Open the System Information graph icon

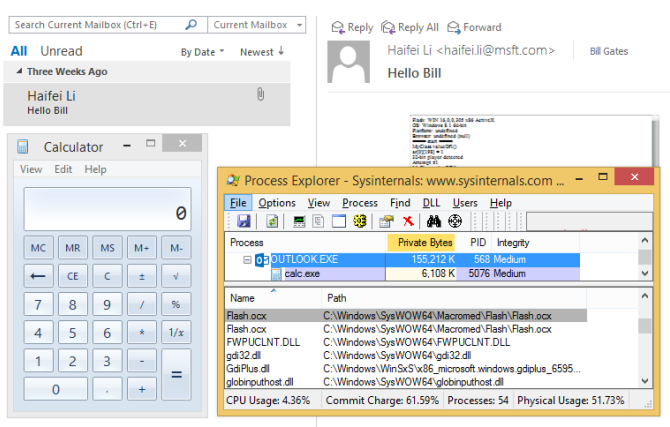coord(299,221)
